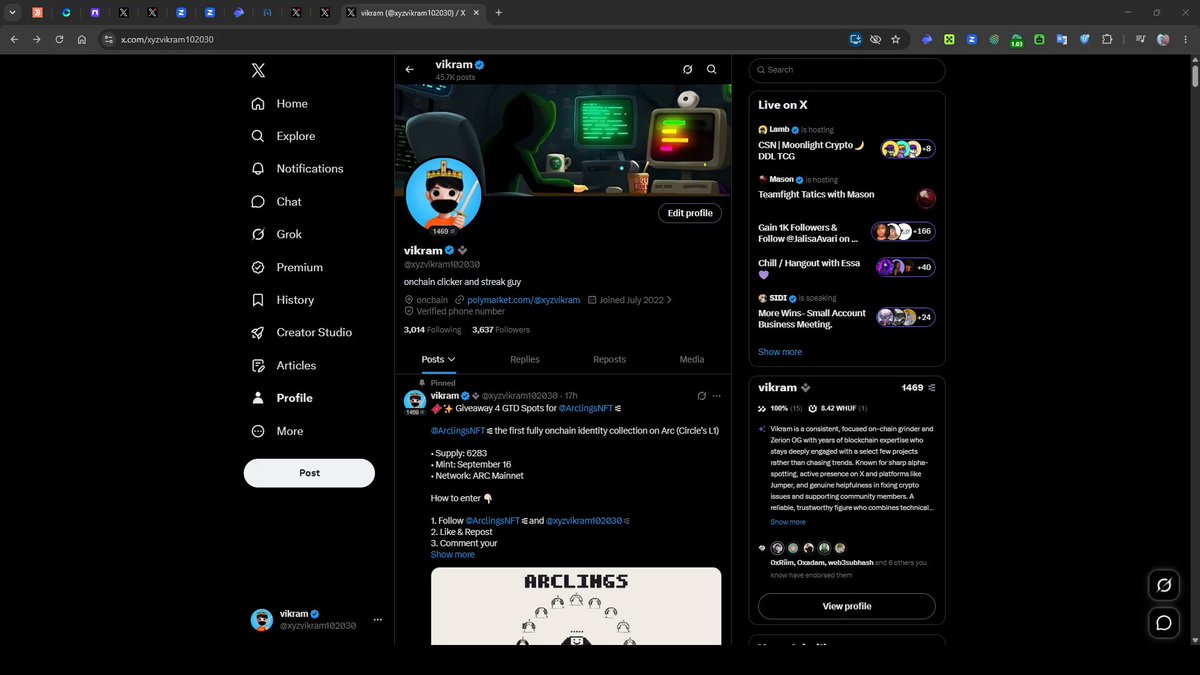Click the View profile button
1200x675 pixels.
[x=846, y=606]
